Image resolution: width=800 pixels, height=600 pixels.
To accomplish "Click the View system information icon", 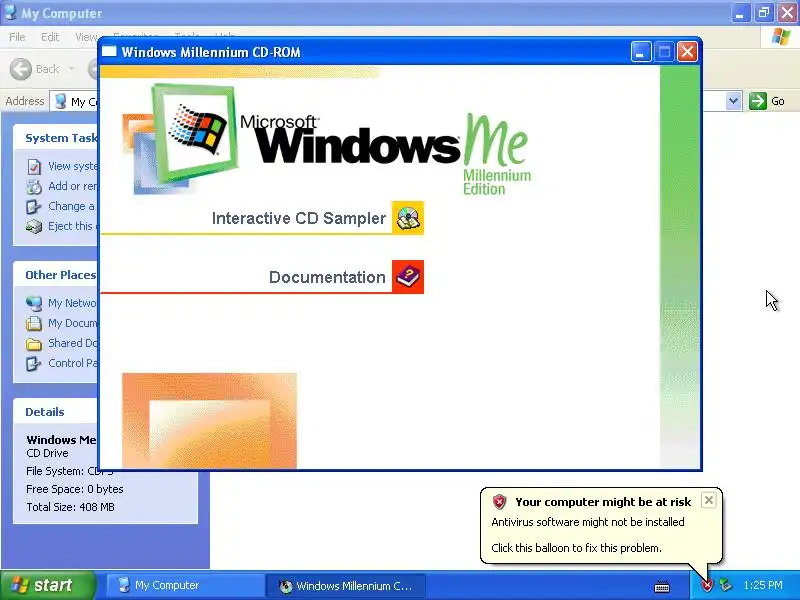I will (x=34, y=166).
